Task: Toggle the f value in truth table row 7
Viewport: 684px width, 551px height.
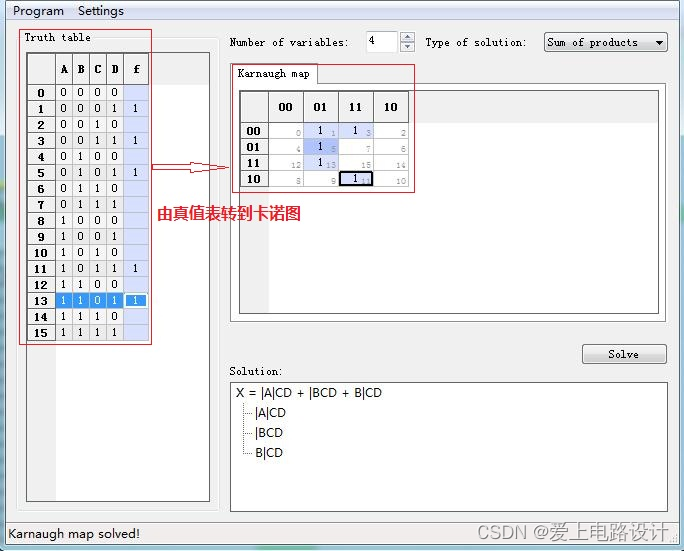Action: pos(135,205)
